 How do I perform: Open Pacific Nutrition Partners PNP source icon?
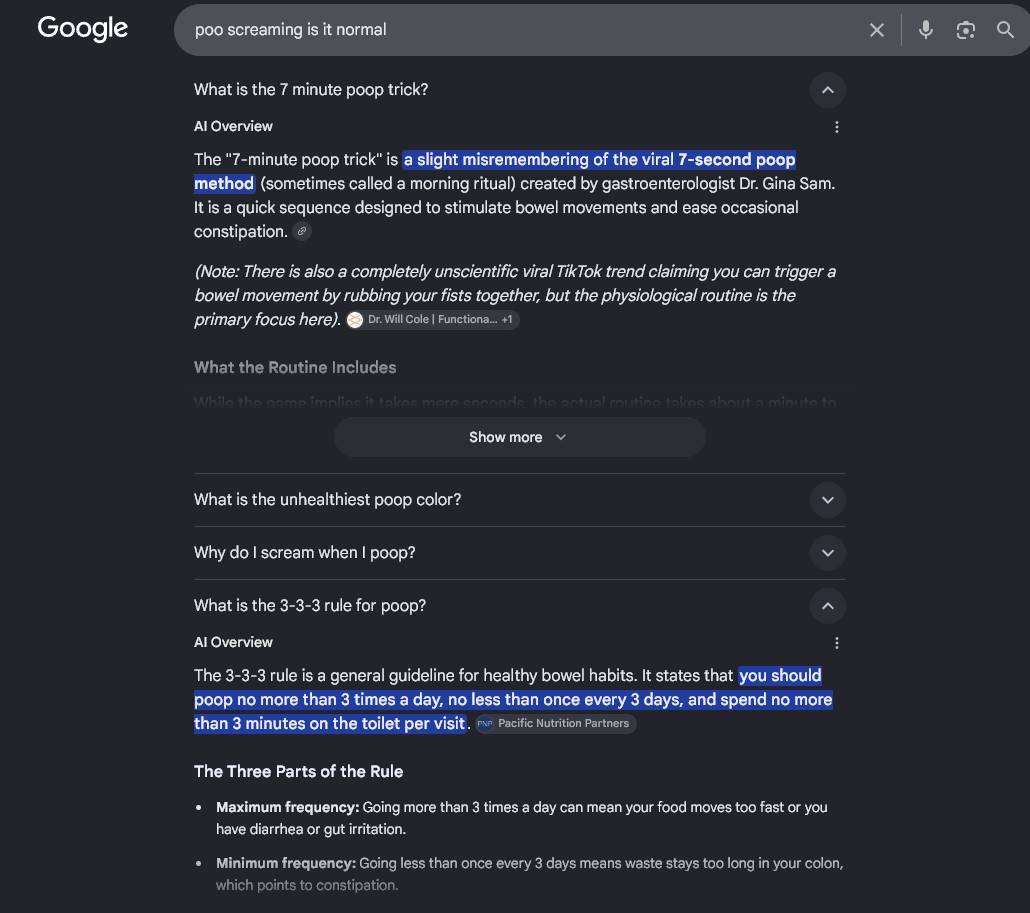pyautogui.click(x=485, y=724)
